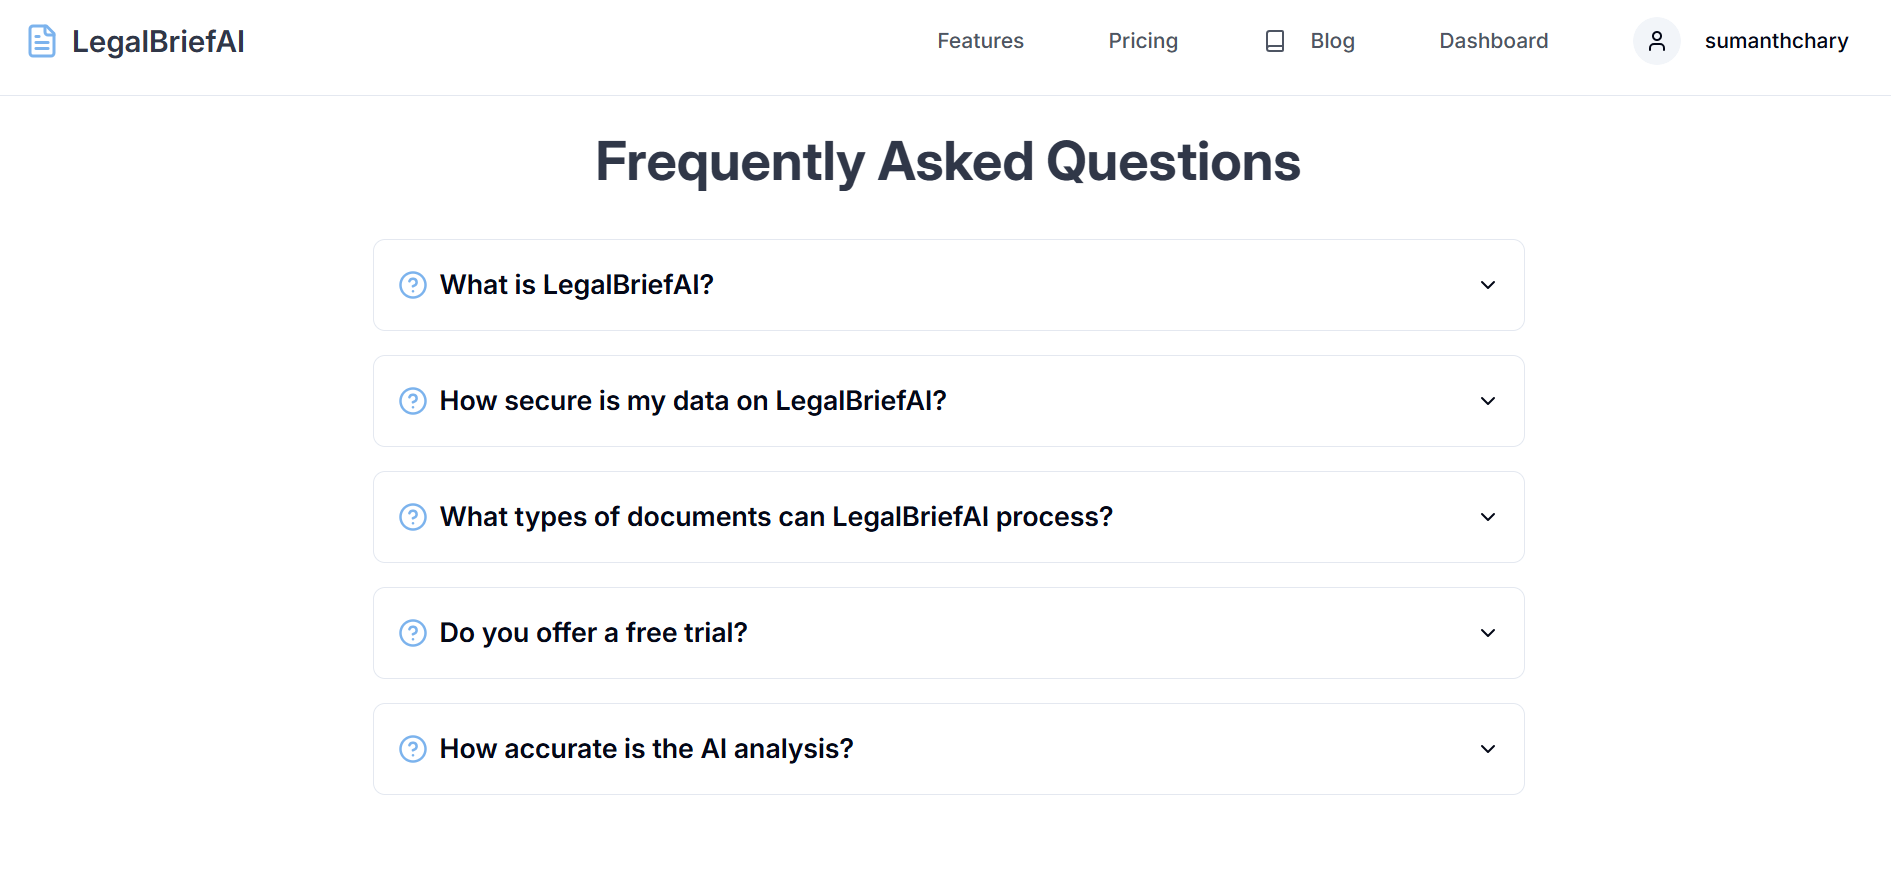This screenshot has height=888, width=1891.
Task: Expand the AI analysis accuracy chevron
Action: 1487,749
